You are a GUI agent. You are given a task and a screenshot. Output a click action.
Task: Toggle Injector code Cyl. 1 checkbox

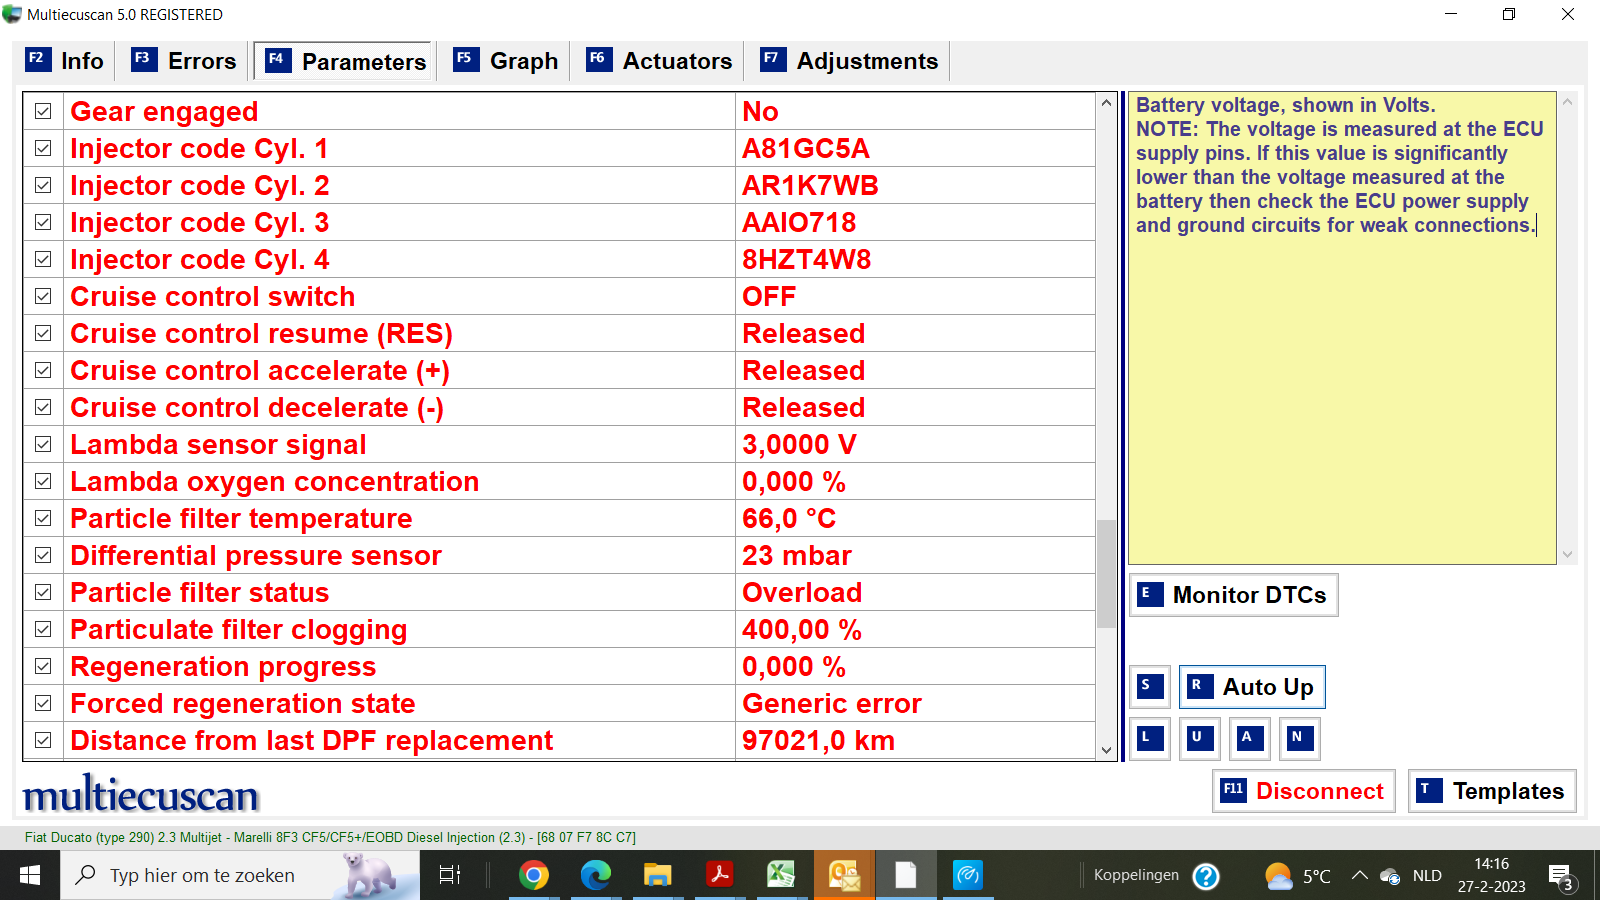(43, 148)
